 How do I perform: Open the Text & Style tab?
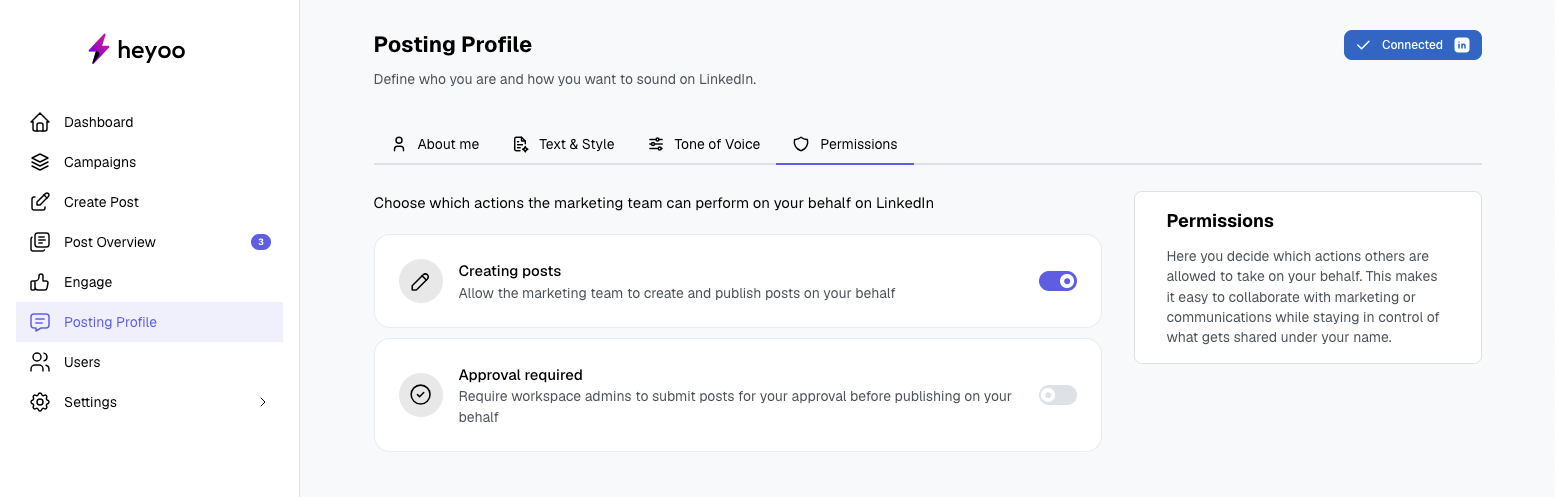pyautogui.click(x=564, y=144)
